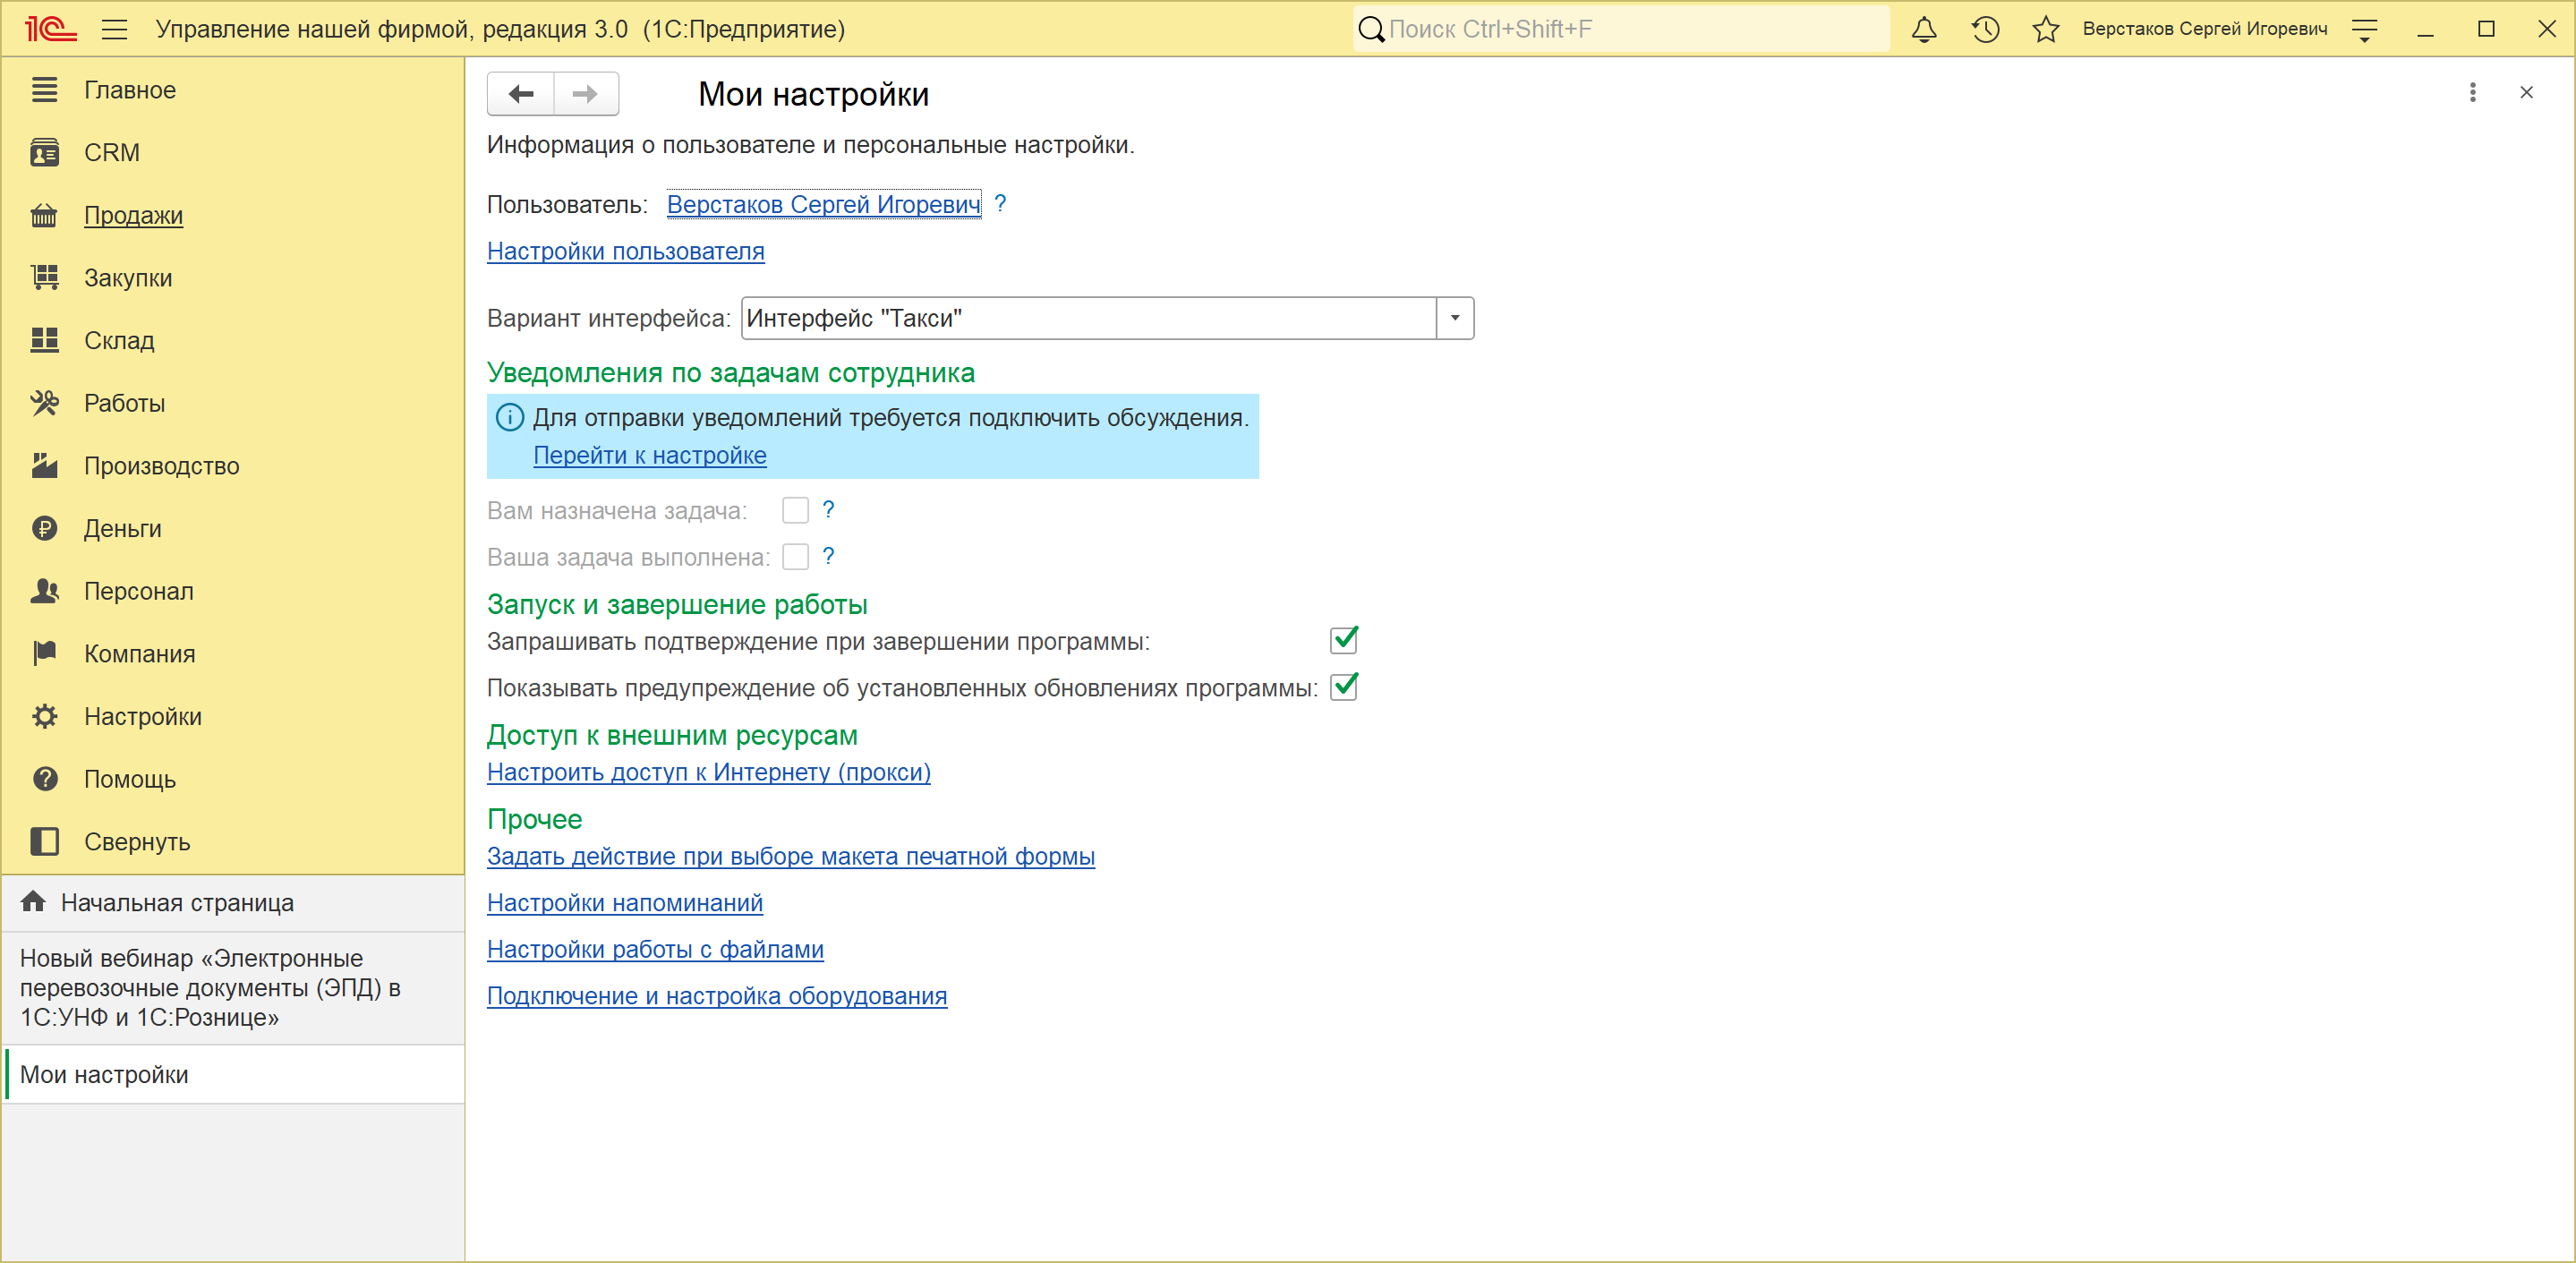Open print form template action link
The width and height of the screenshot is (2576, 1263).
tap(791, 856)
